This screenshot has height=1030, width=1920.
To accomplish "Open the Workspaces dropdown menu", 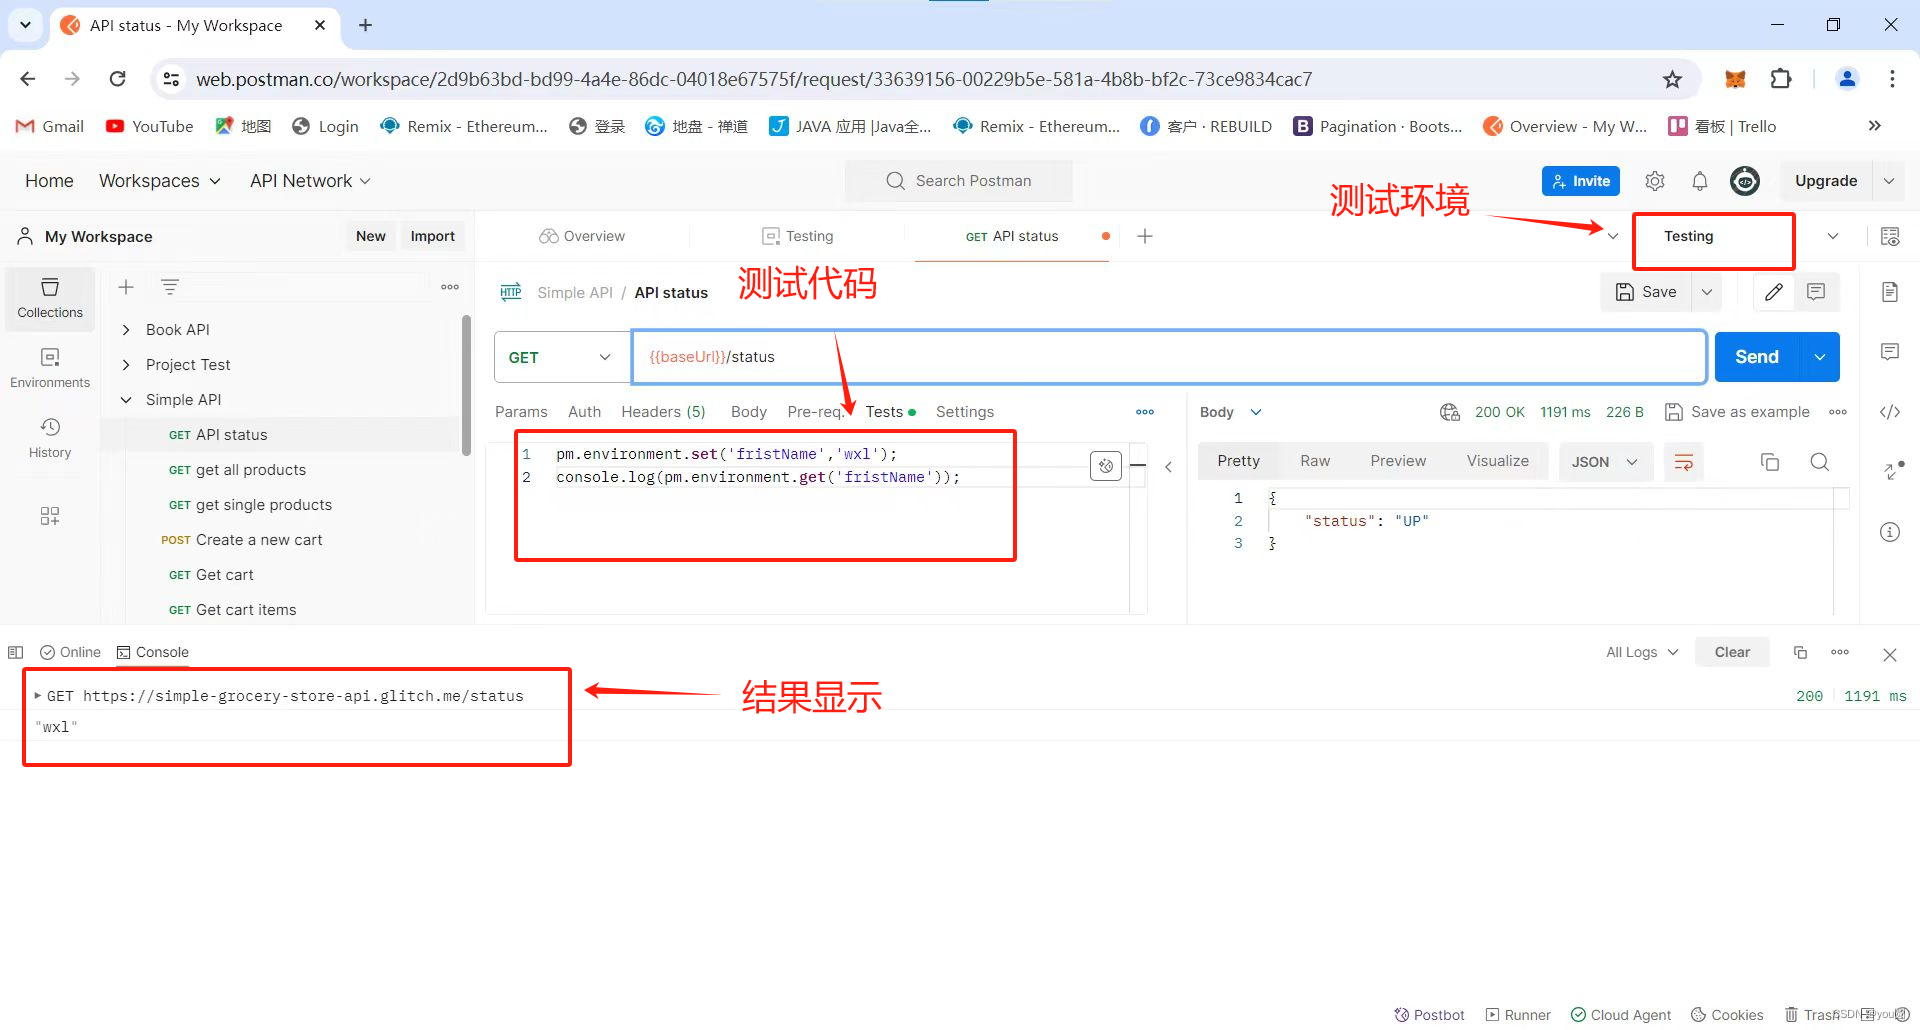I will [x=160, y=181].
